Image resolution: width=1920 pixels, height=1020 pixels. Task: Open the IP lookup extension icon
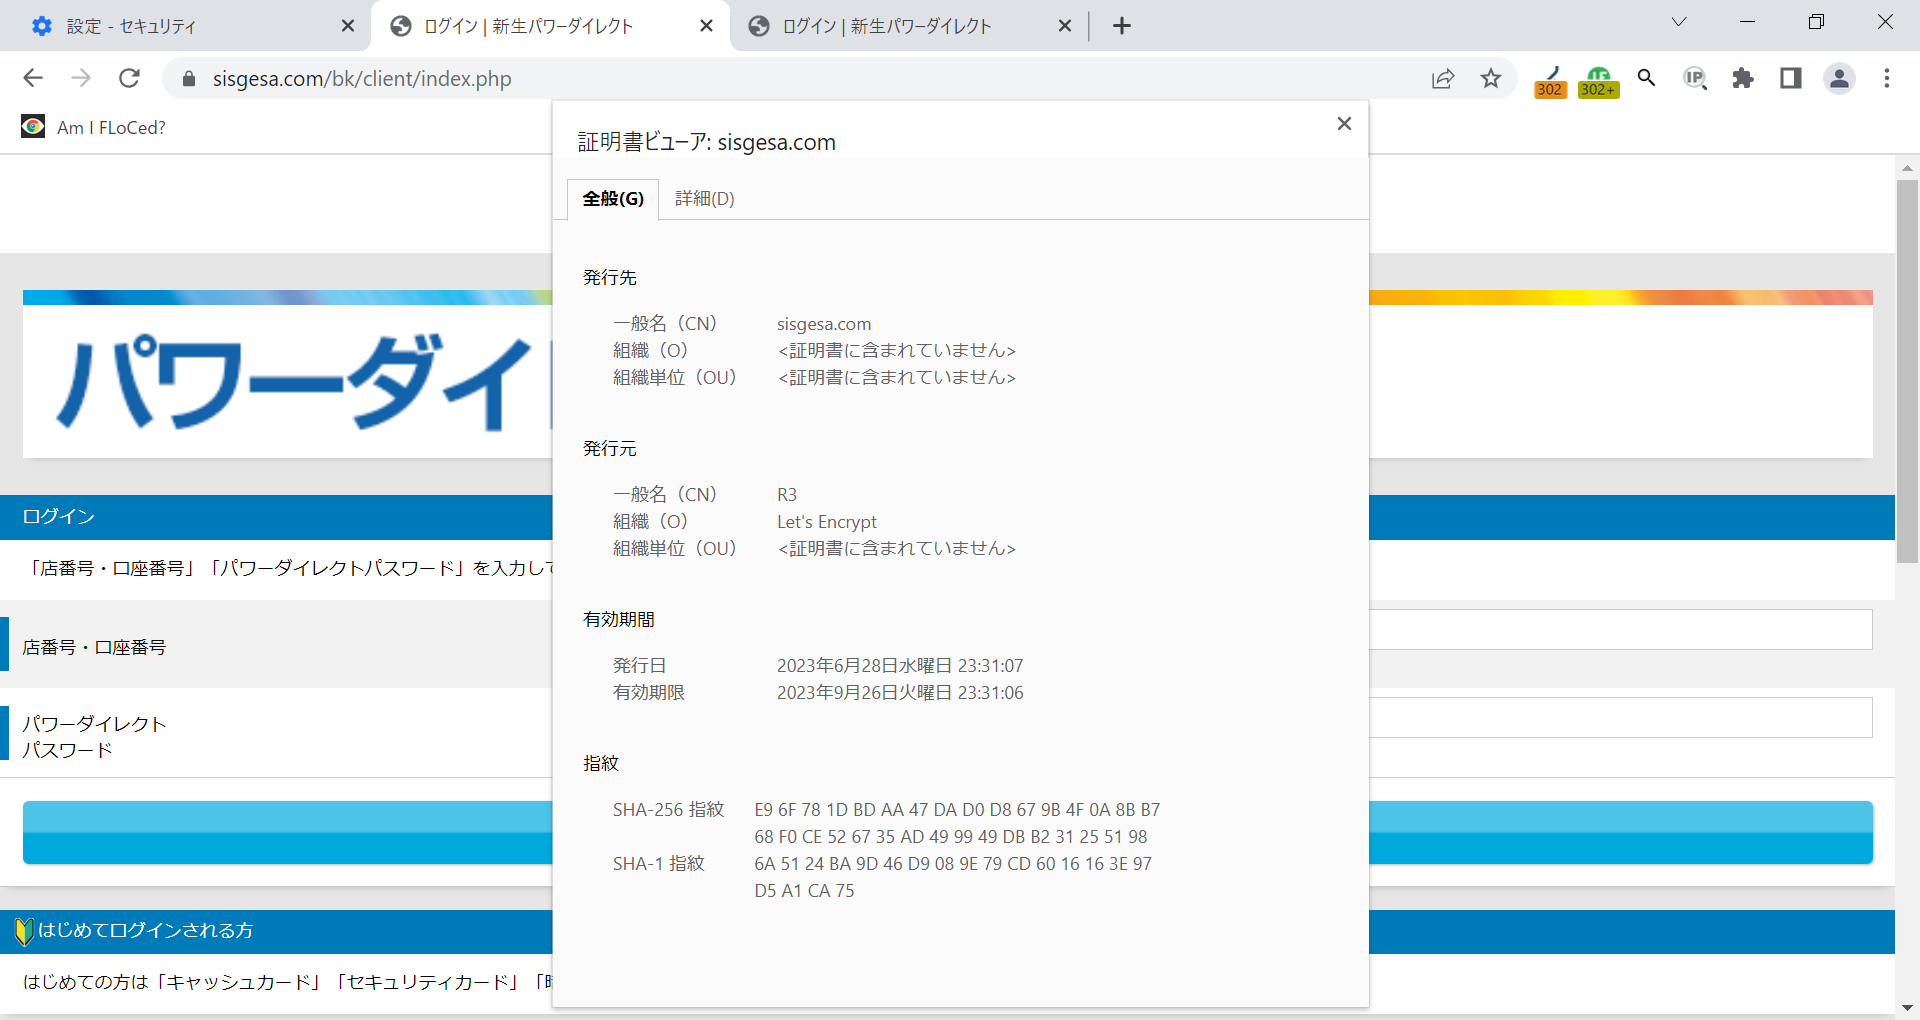pyautogui.click(x=1694, y=78)
